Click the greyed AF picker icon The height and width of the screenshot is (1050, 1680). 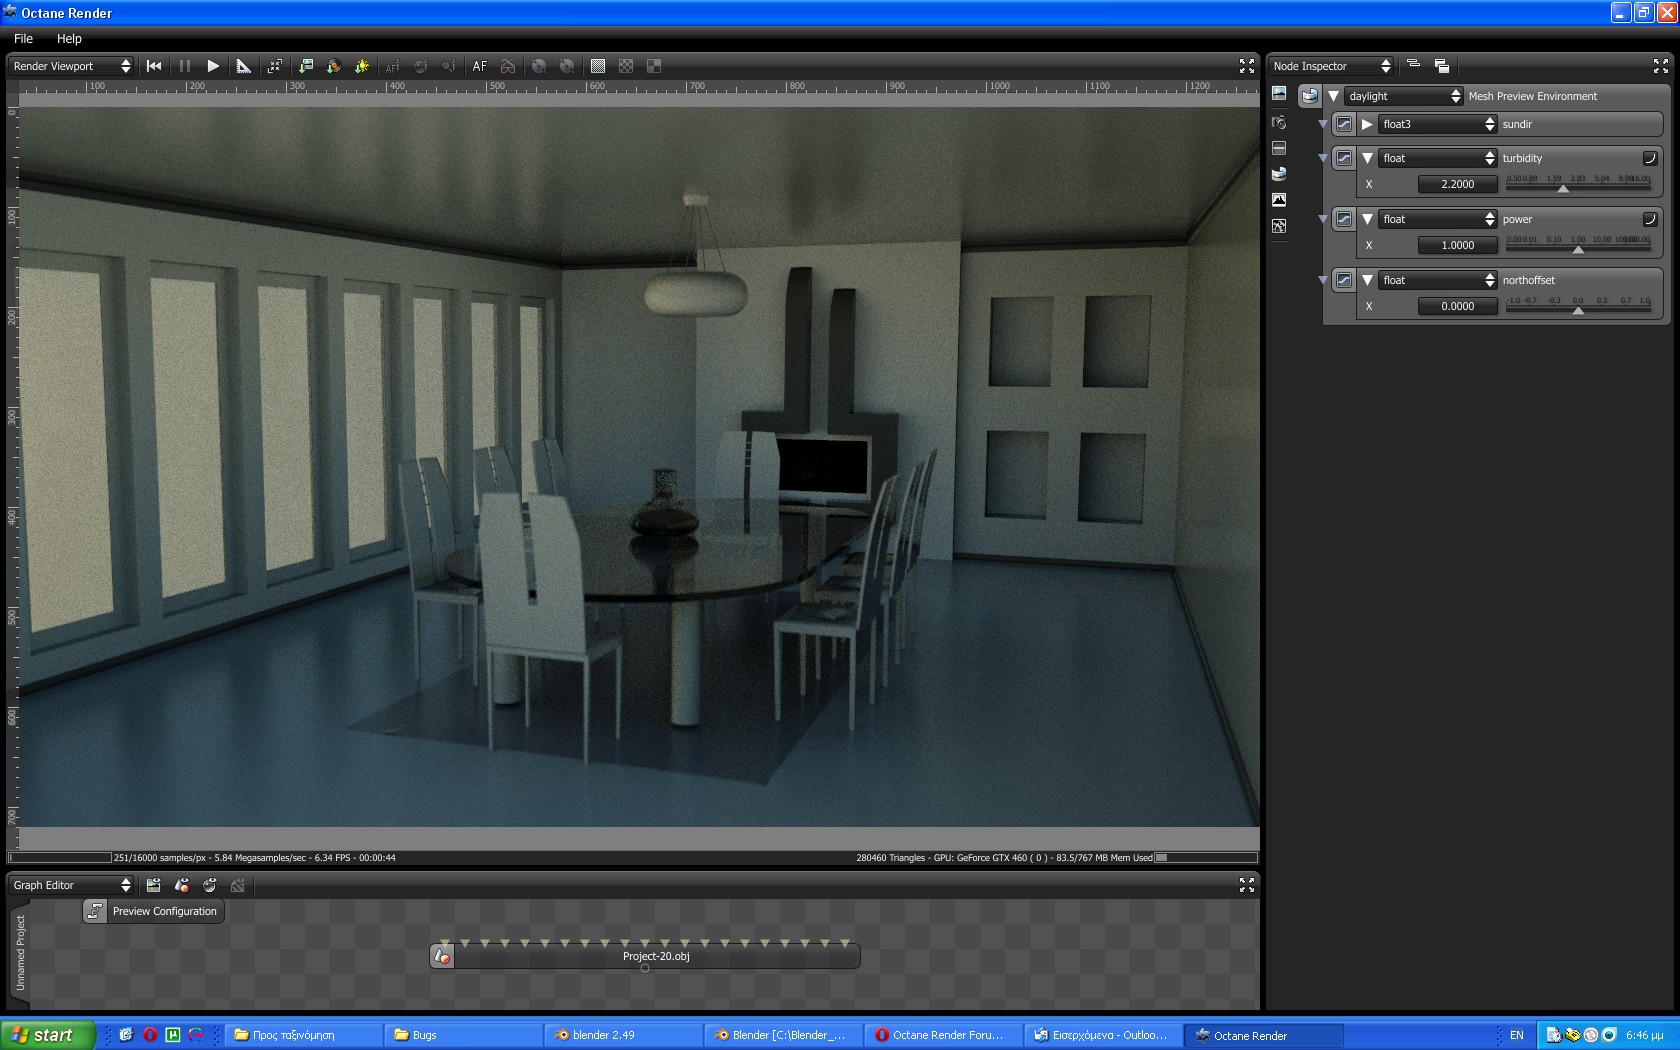[392, 66]
